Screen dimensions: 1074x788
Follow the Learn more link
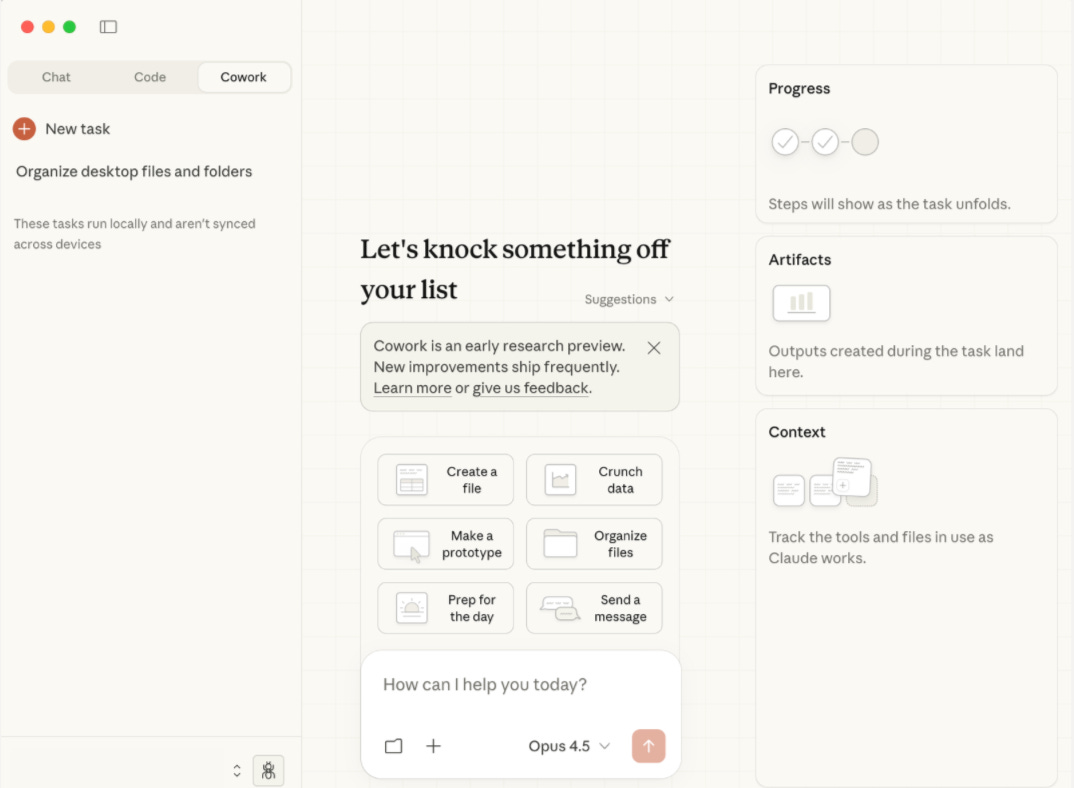412,388
